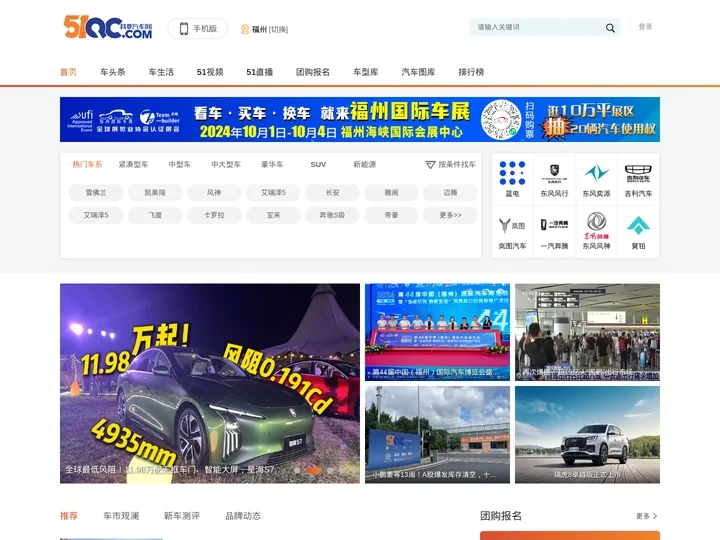This screenshot has width=720, height=540.
Task: Open 按条件找车 filter search
Action: tap(450, 164)
